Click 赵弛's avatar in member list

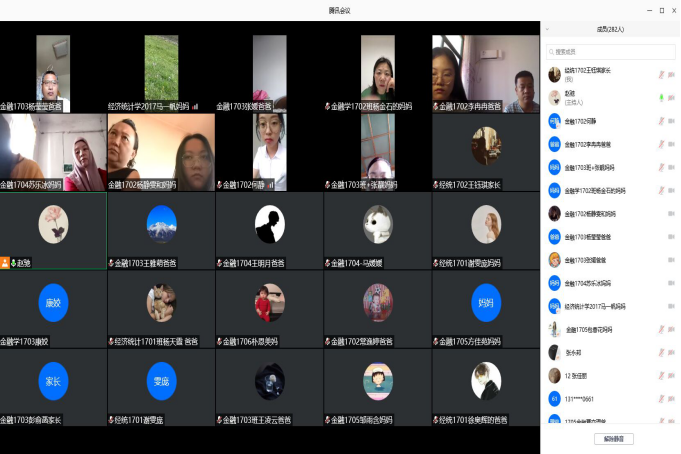click(x=554, y=97)
